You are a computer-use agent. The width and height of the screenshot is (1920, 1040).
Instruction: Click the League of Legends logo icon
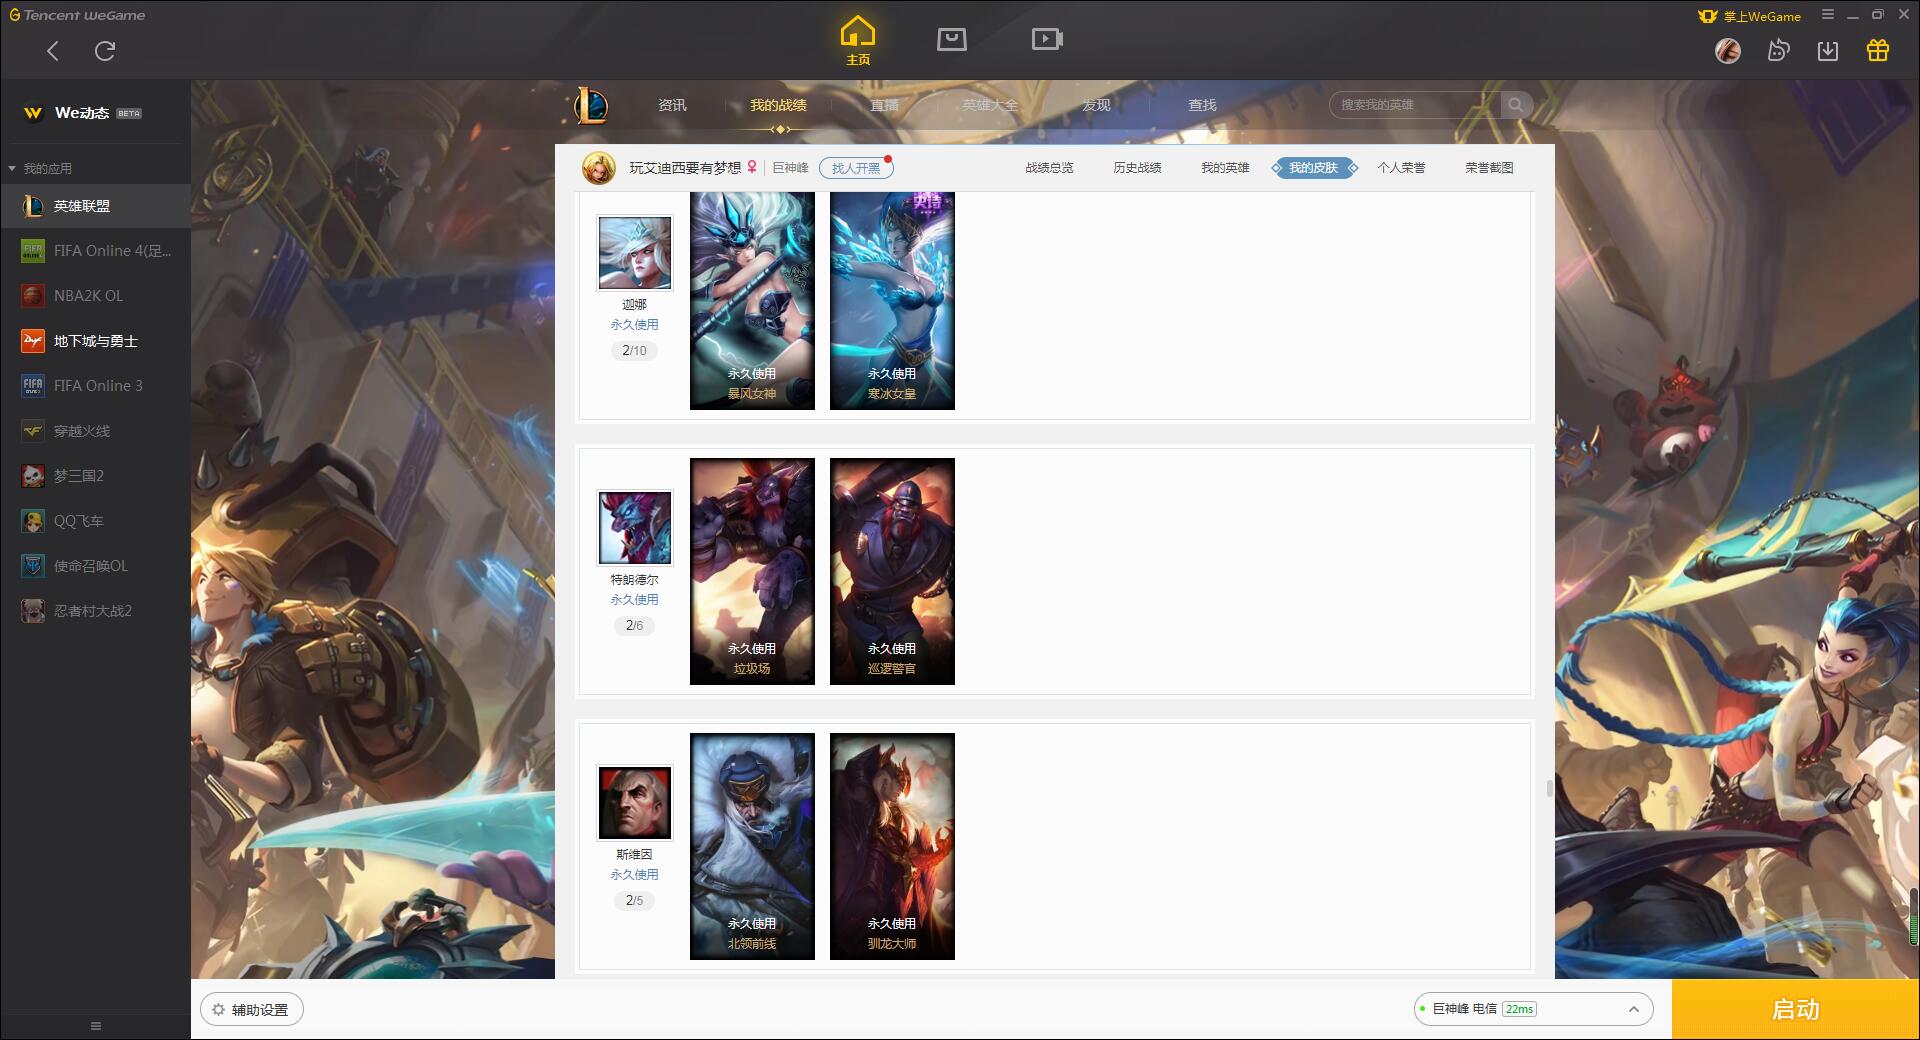point(590,105)
